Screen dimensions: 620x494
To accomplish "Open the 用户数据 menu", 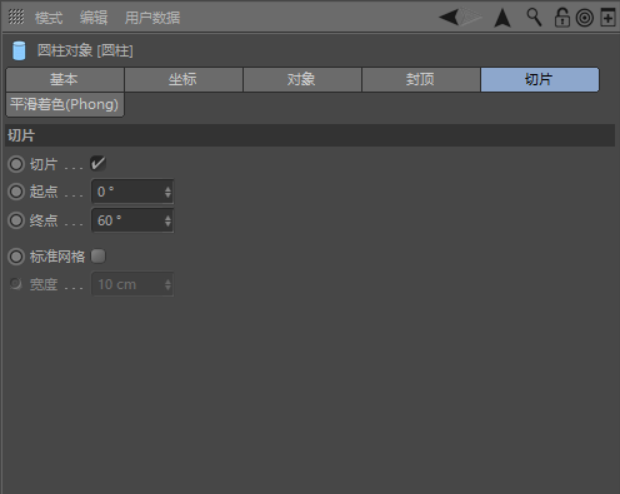I will point(153,18).
